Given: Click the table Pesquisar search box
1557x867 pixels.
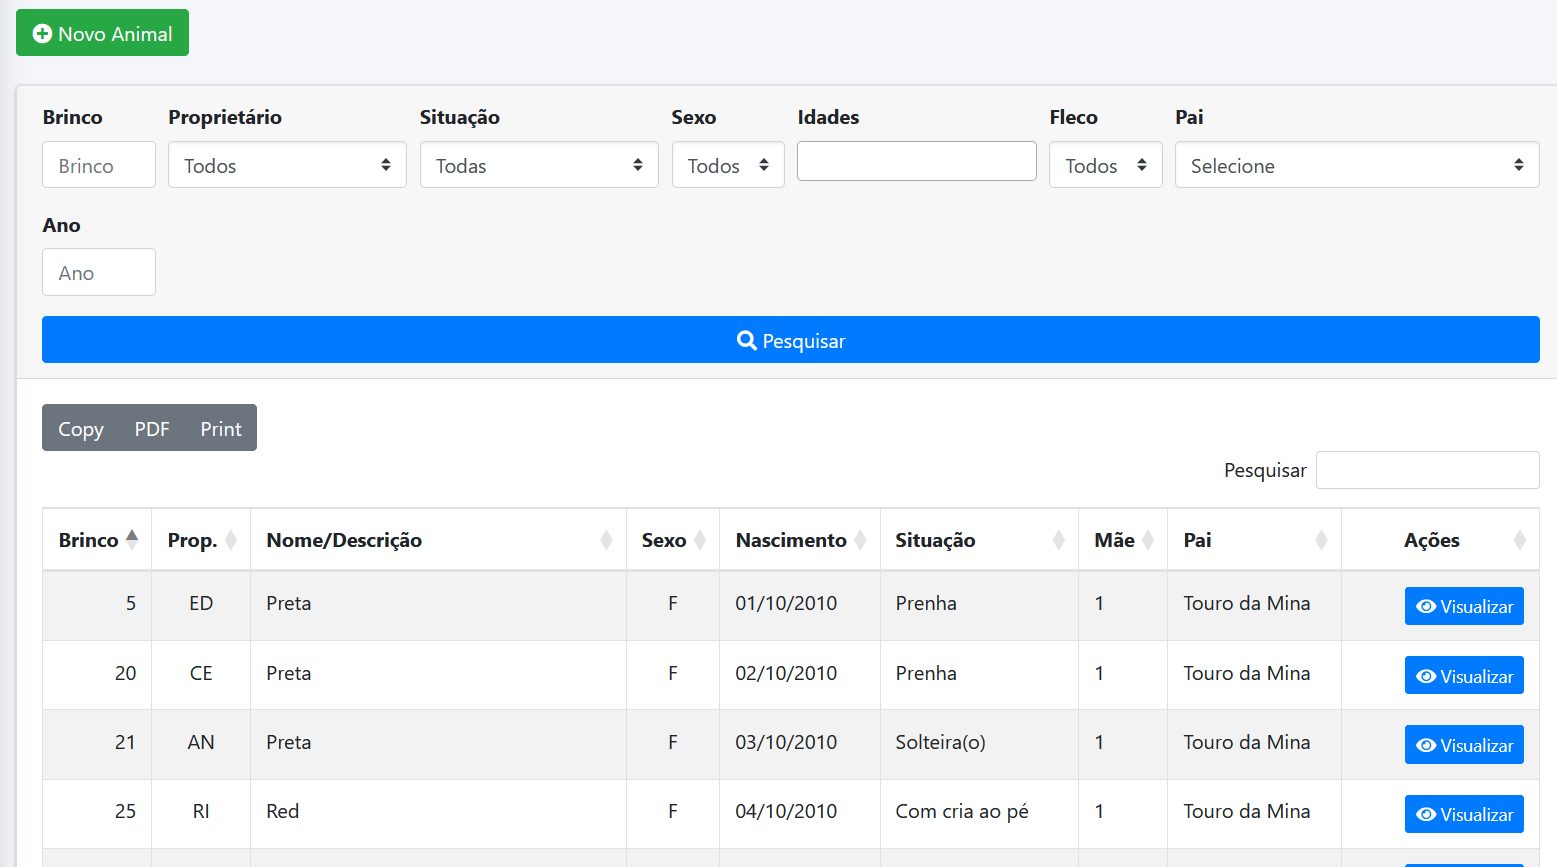Looking at the screenshot, I should coord(1427,470).
